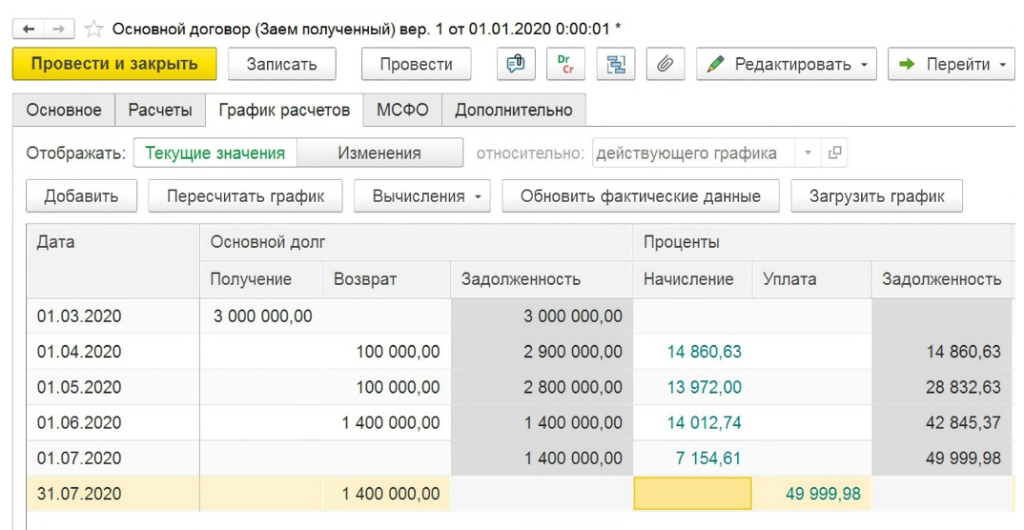Select the row dated 01.05.2020

coord(520,387)
